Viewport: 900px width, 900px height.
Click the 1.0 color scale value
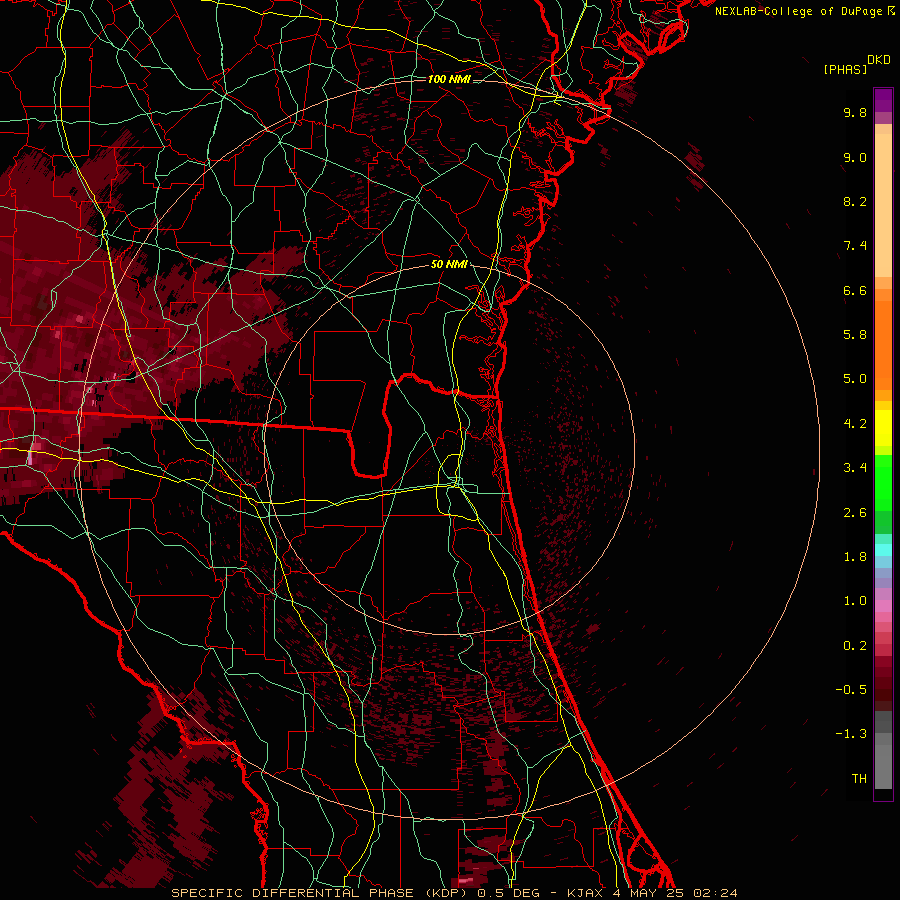pos(855,601)
